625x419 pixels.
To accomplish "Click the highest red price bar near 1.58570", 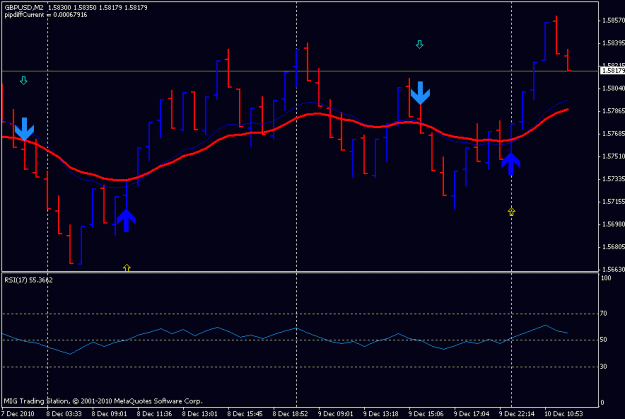I will coord(556,35).
